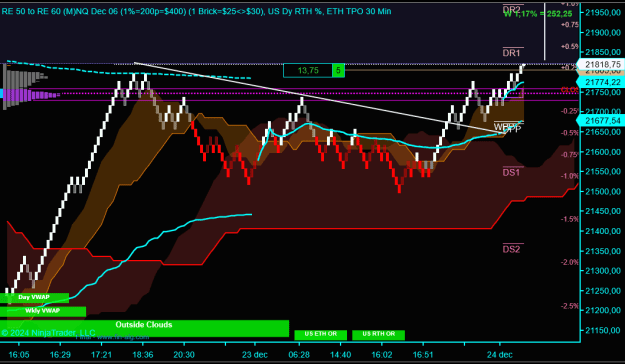The height and width of the screenshot is (364, 625).
Task: Click the 17:21 time axis label
Action: click(101, 355)
